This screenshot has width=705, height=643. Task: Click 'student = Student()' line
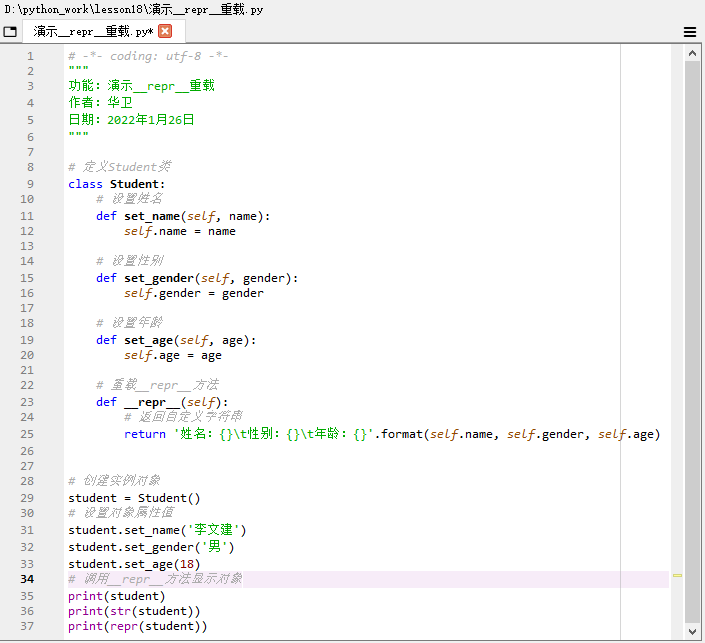pos(134,498)
